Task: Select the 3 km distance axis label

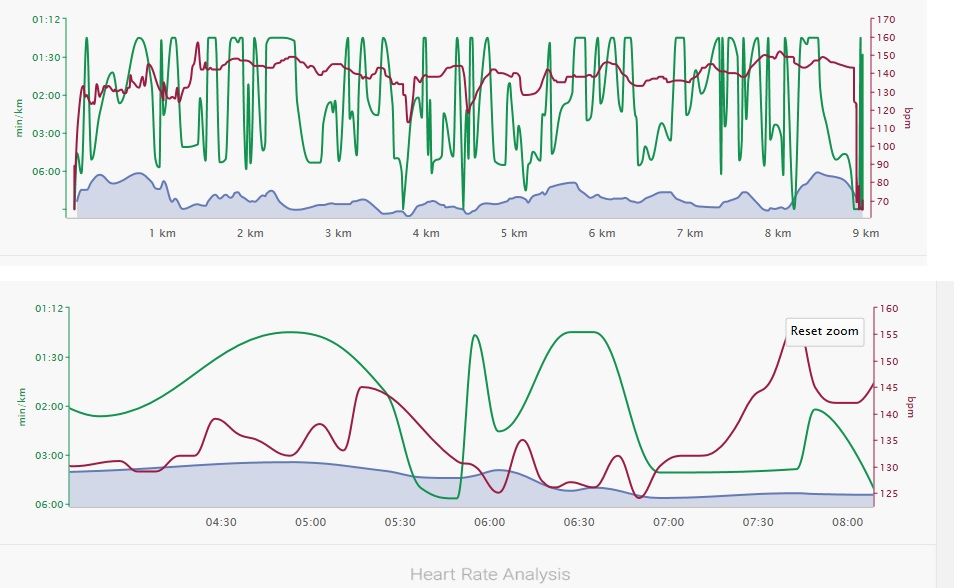Action: [338, 233]
